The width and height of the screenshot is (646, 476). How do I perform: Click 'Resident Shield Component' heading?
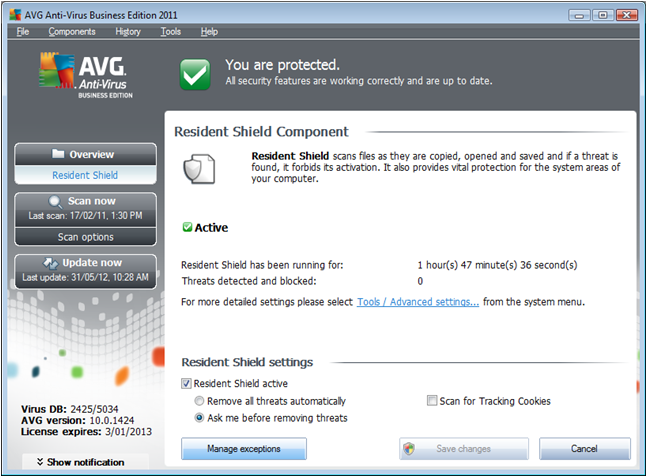[261, 131]
